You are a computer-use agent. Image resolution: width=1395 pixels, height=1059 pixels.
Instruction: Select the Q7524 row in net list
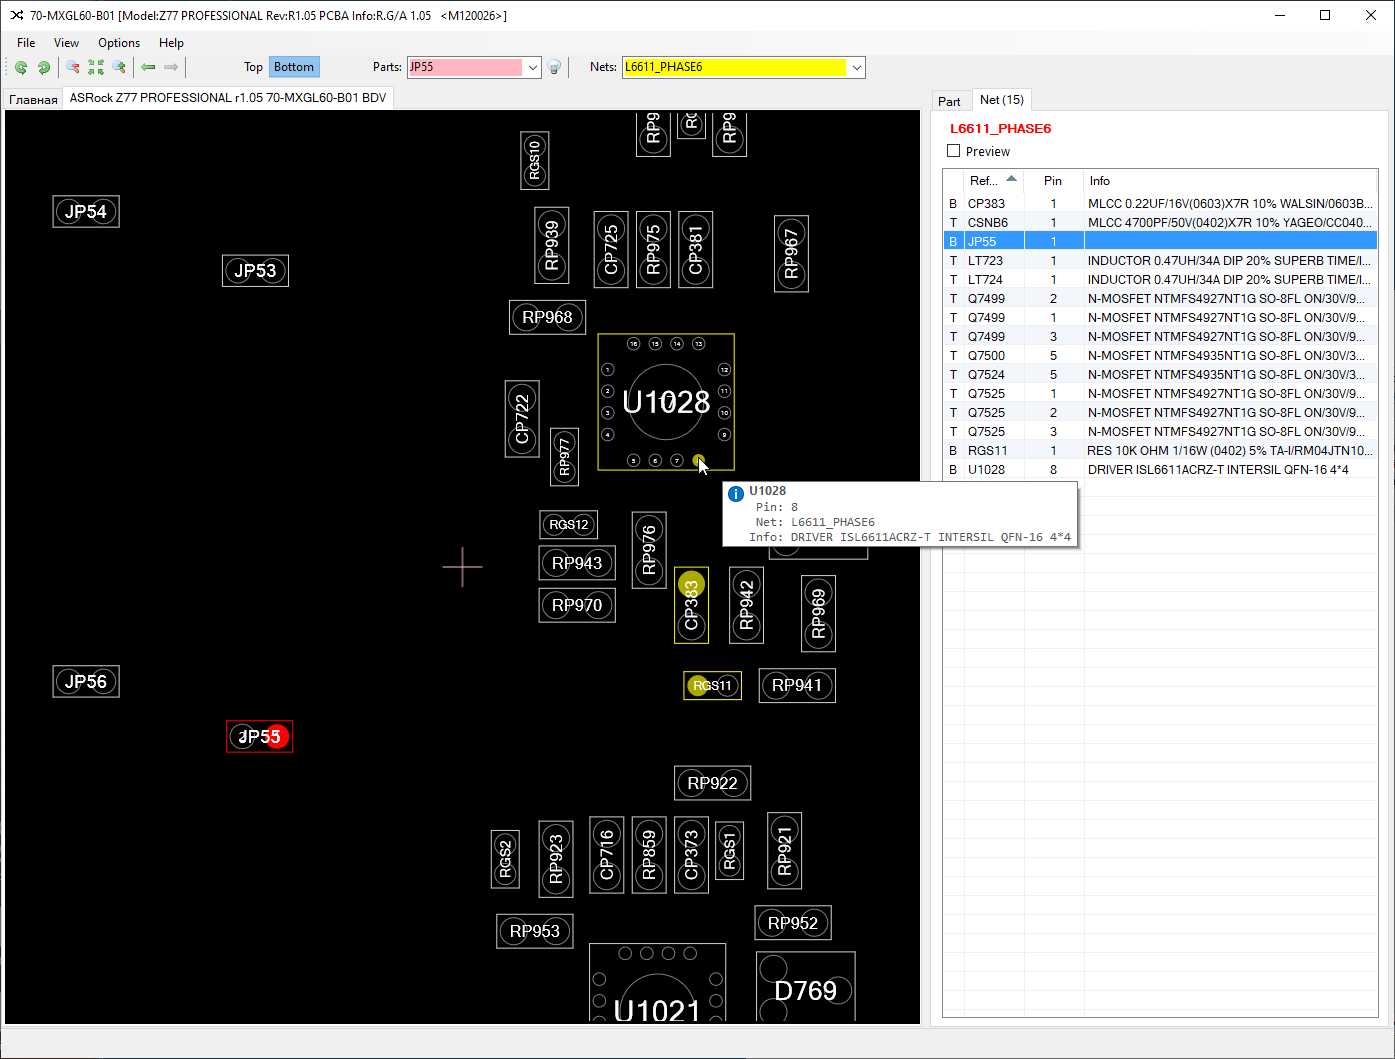pyautogui.click(x=1160, y=374)
